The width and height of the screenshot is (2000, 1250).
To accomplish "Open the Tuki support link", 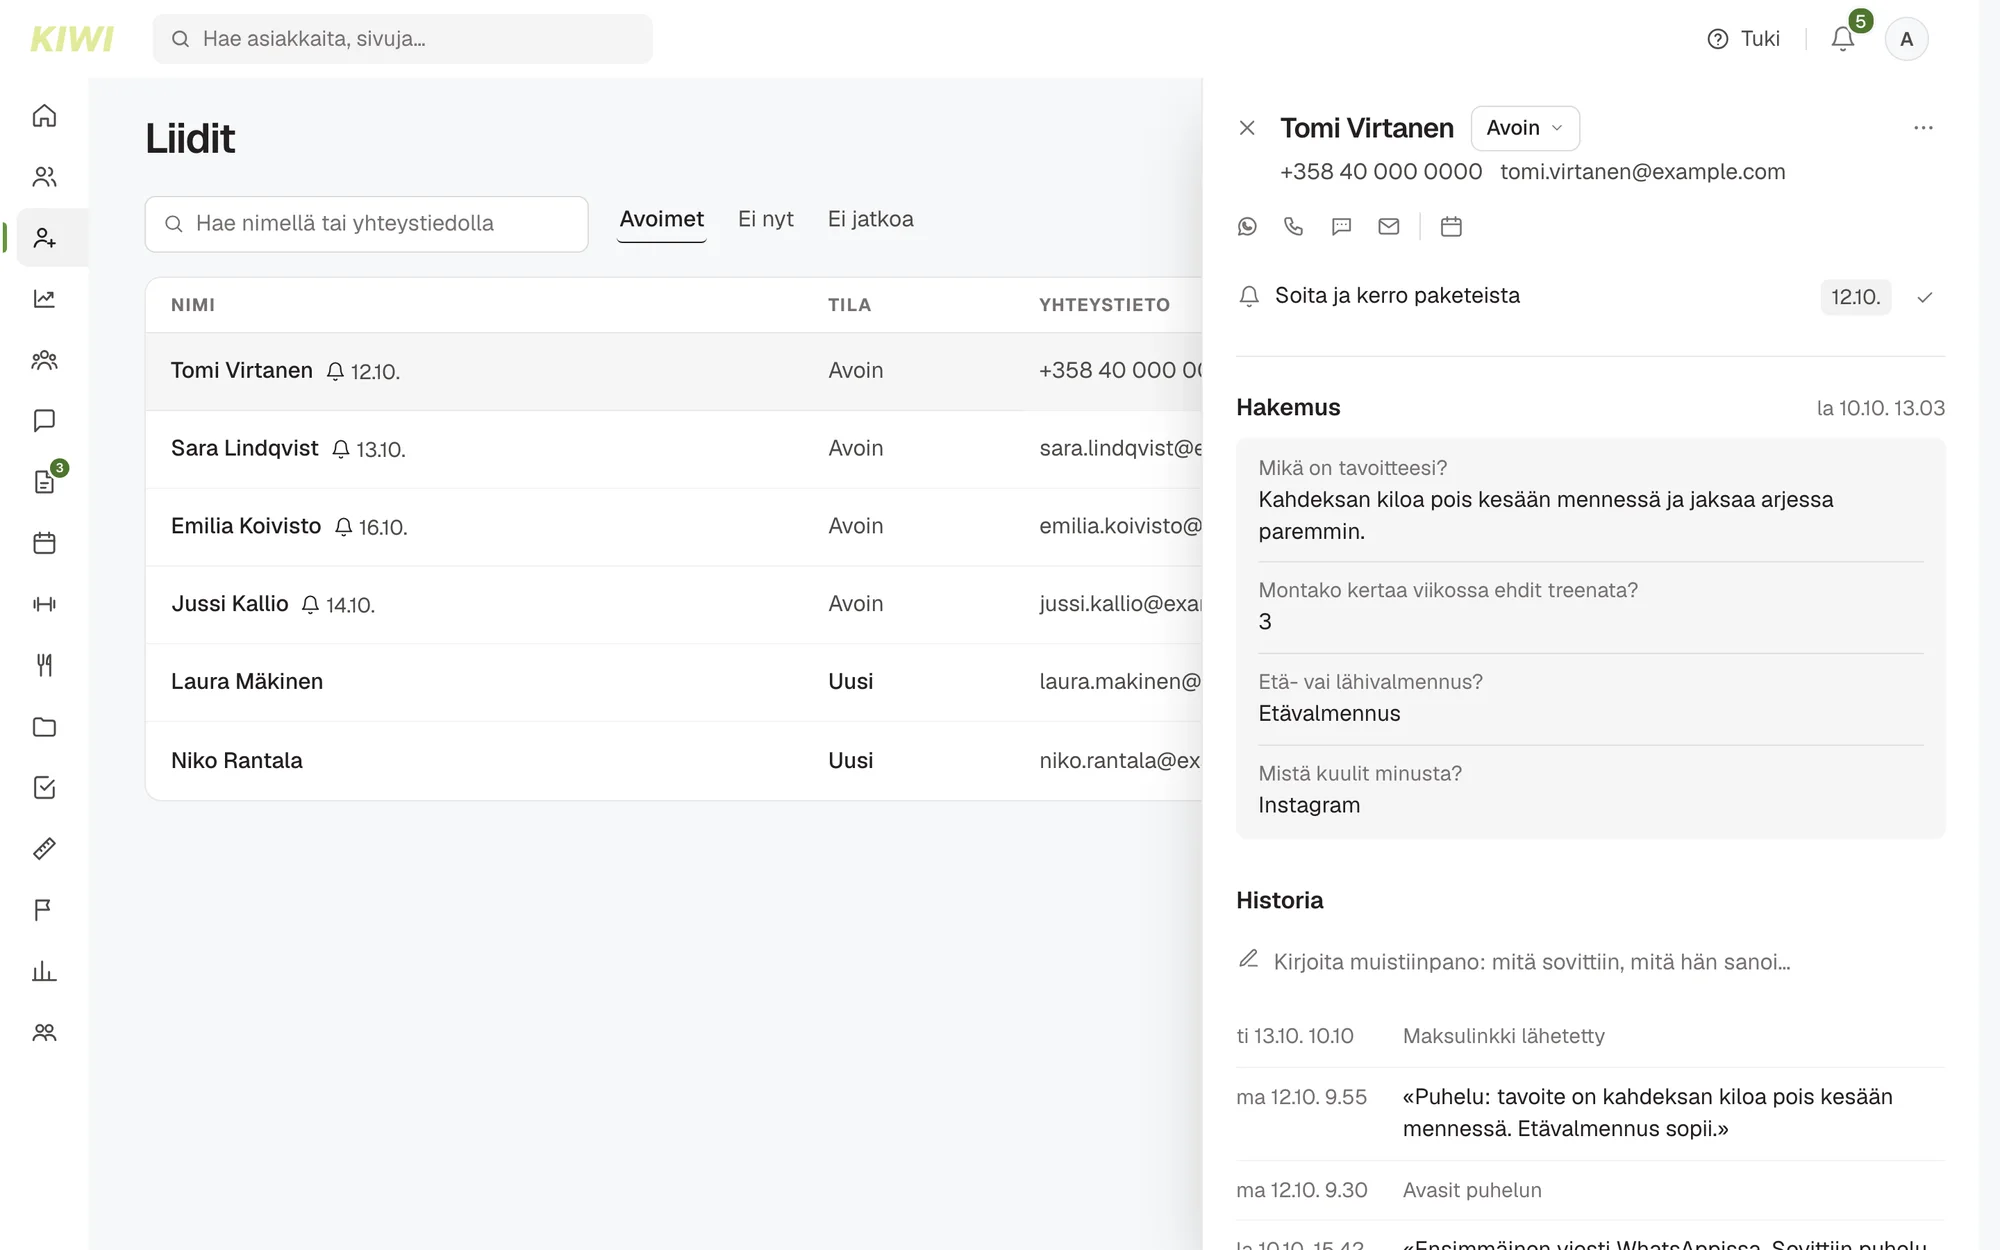I will [1744, 39].
